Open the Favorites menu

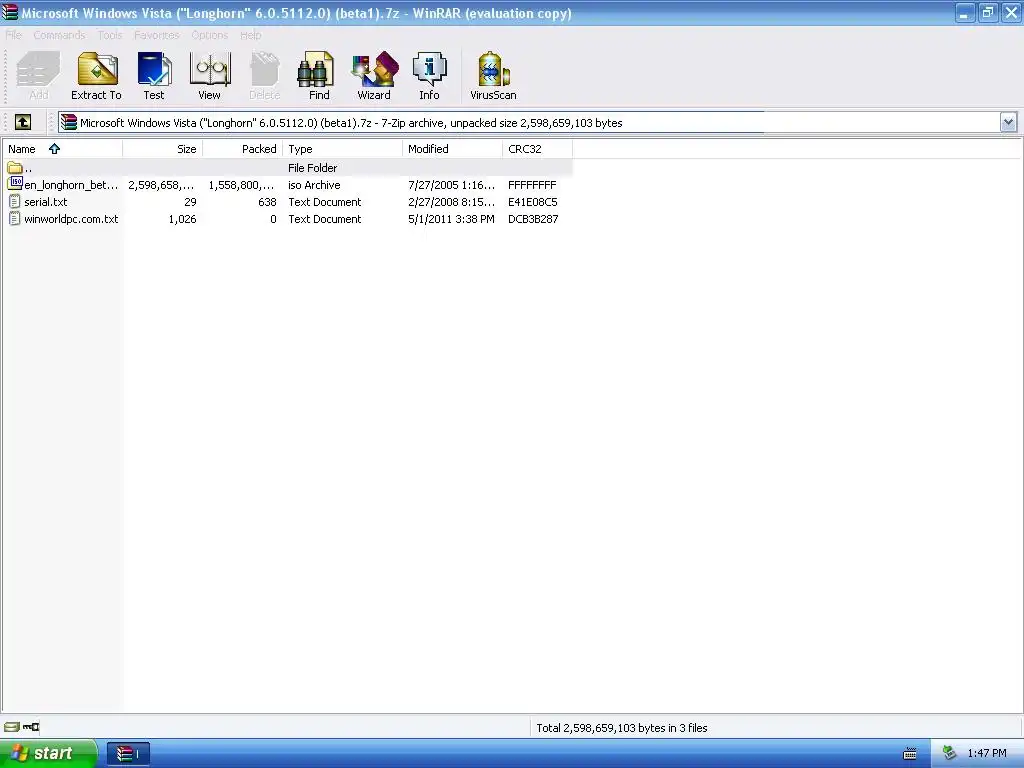157,35
